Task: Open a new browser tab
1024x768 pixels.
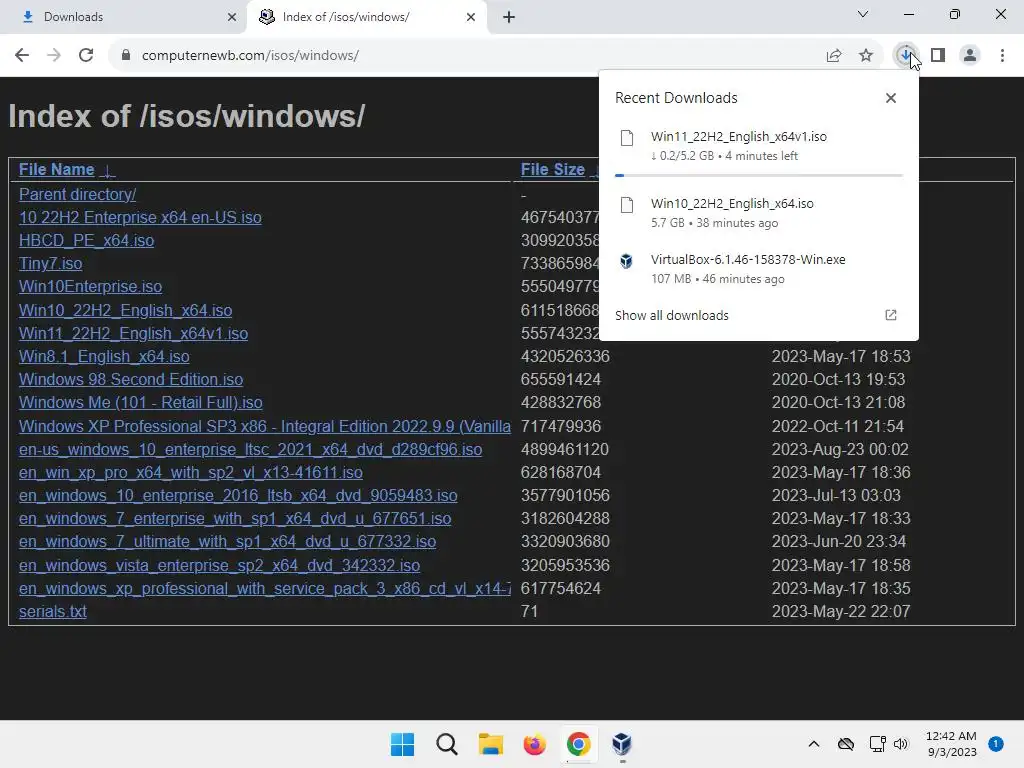Action: 509,17
